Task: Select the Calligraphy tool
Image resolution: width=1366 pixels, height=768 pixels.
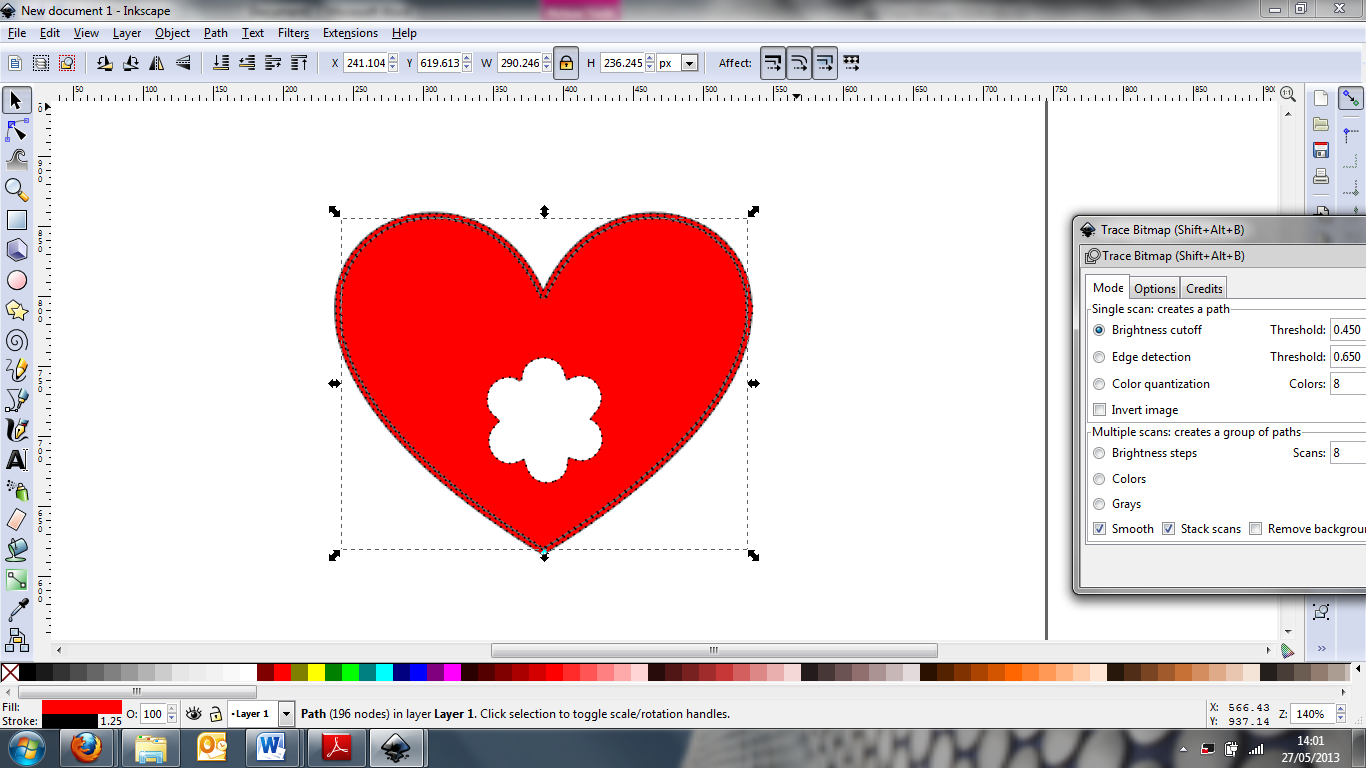Action: (17, 430)
